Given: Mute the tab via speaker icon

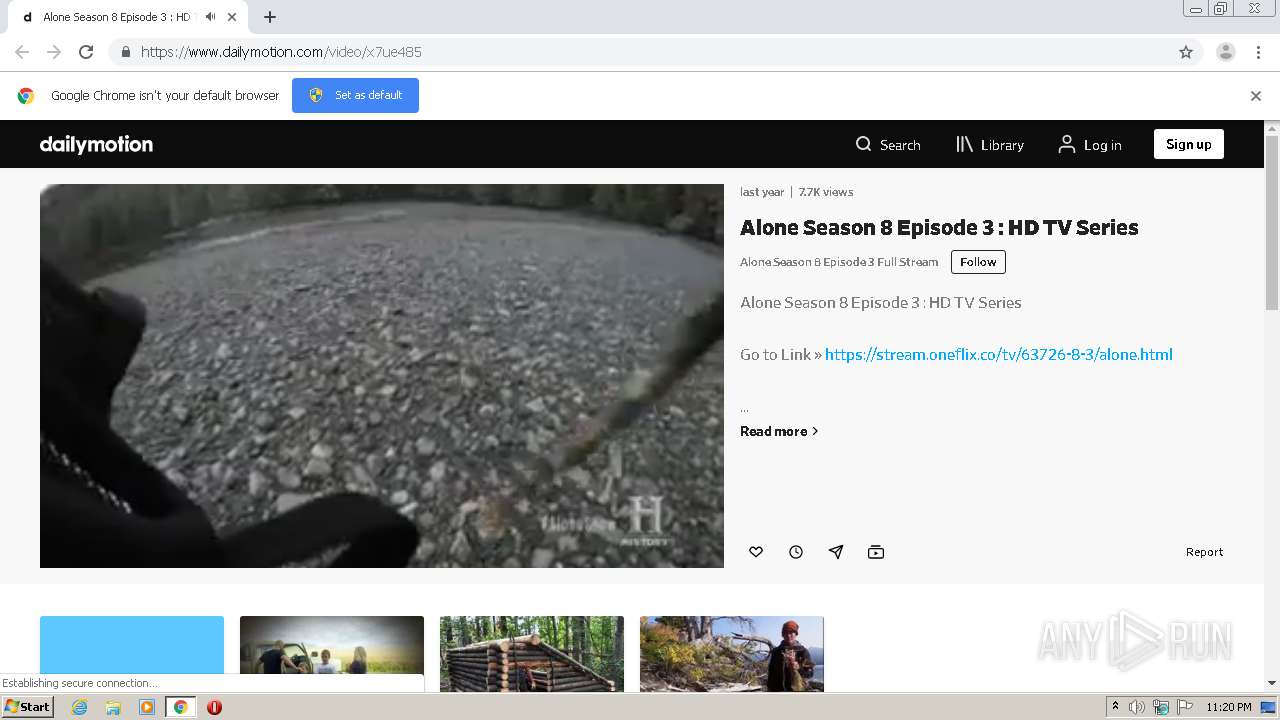Looking at the screenshot, I should tap(210, 17).
